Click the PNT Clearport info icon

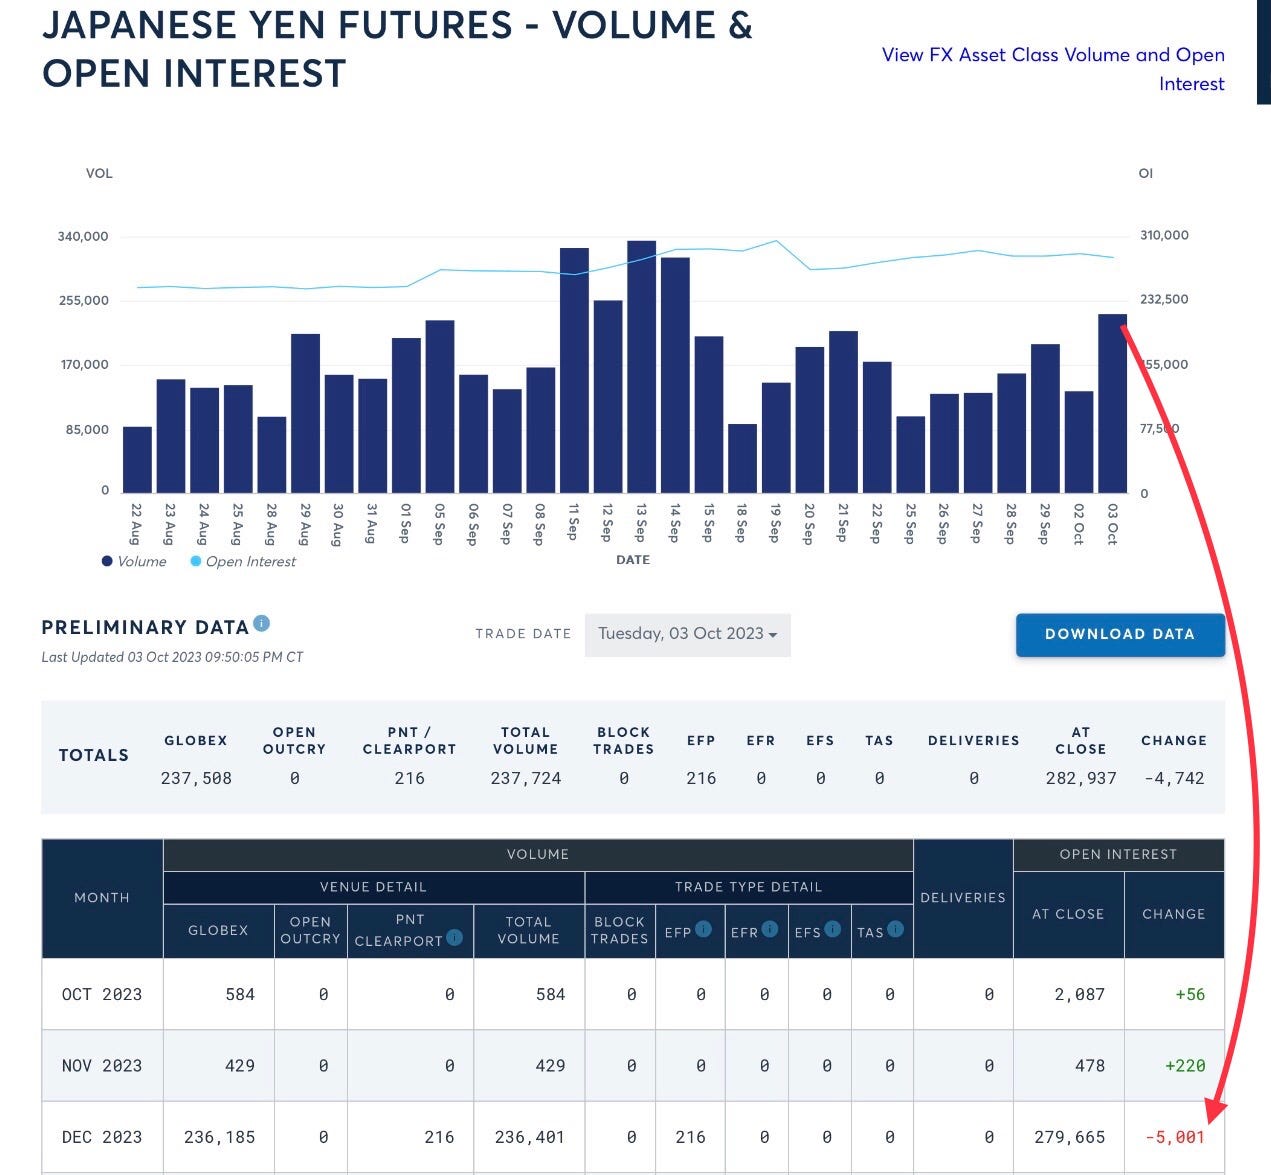click(x=454, y=938)
